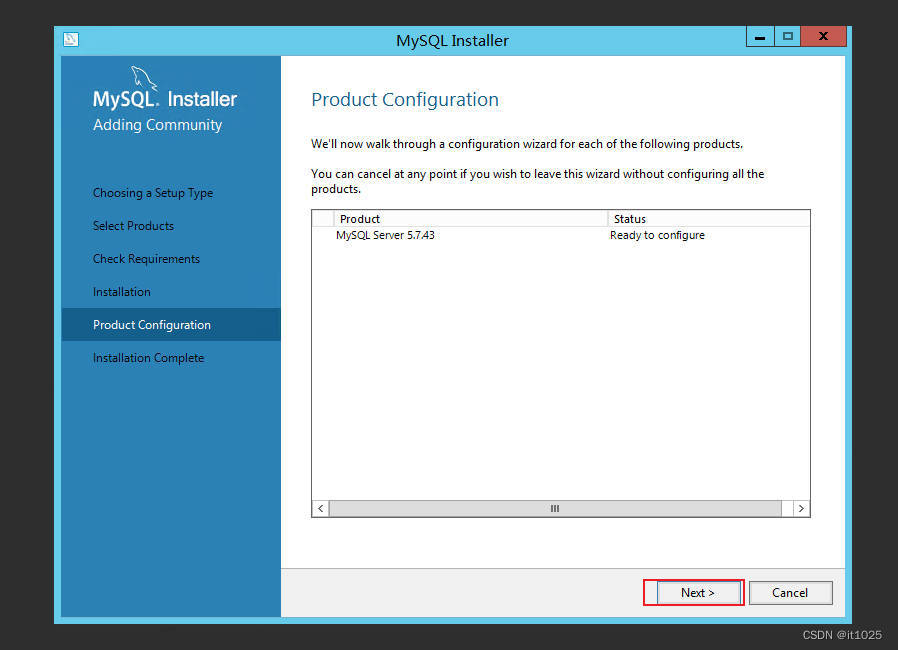The height and width of the screenshot is (650, 898).
Task: Click the Cancel button
Action: click(790, 592)
